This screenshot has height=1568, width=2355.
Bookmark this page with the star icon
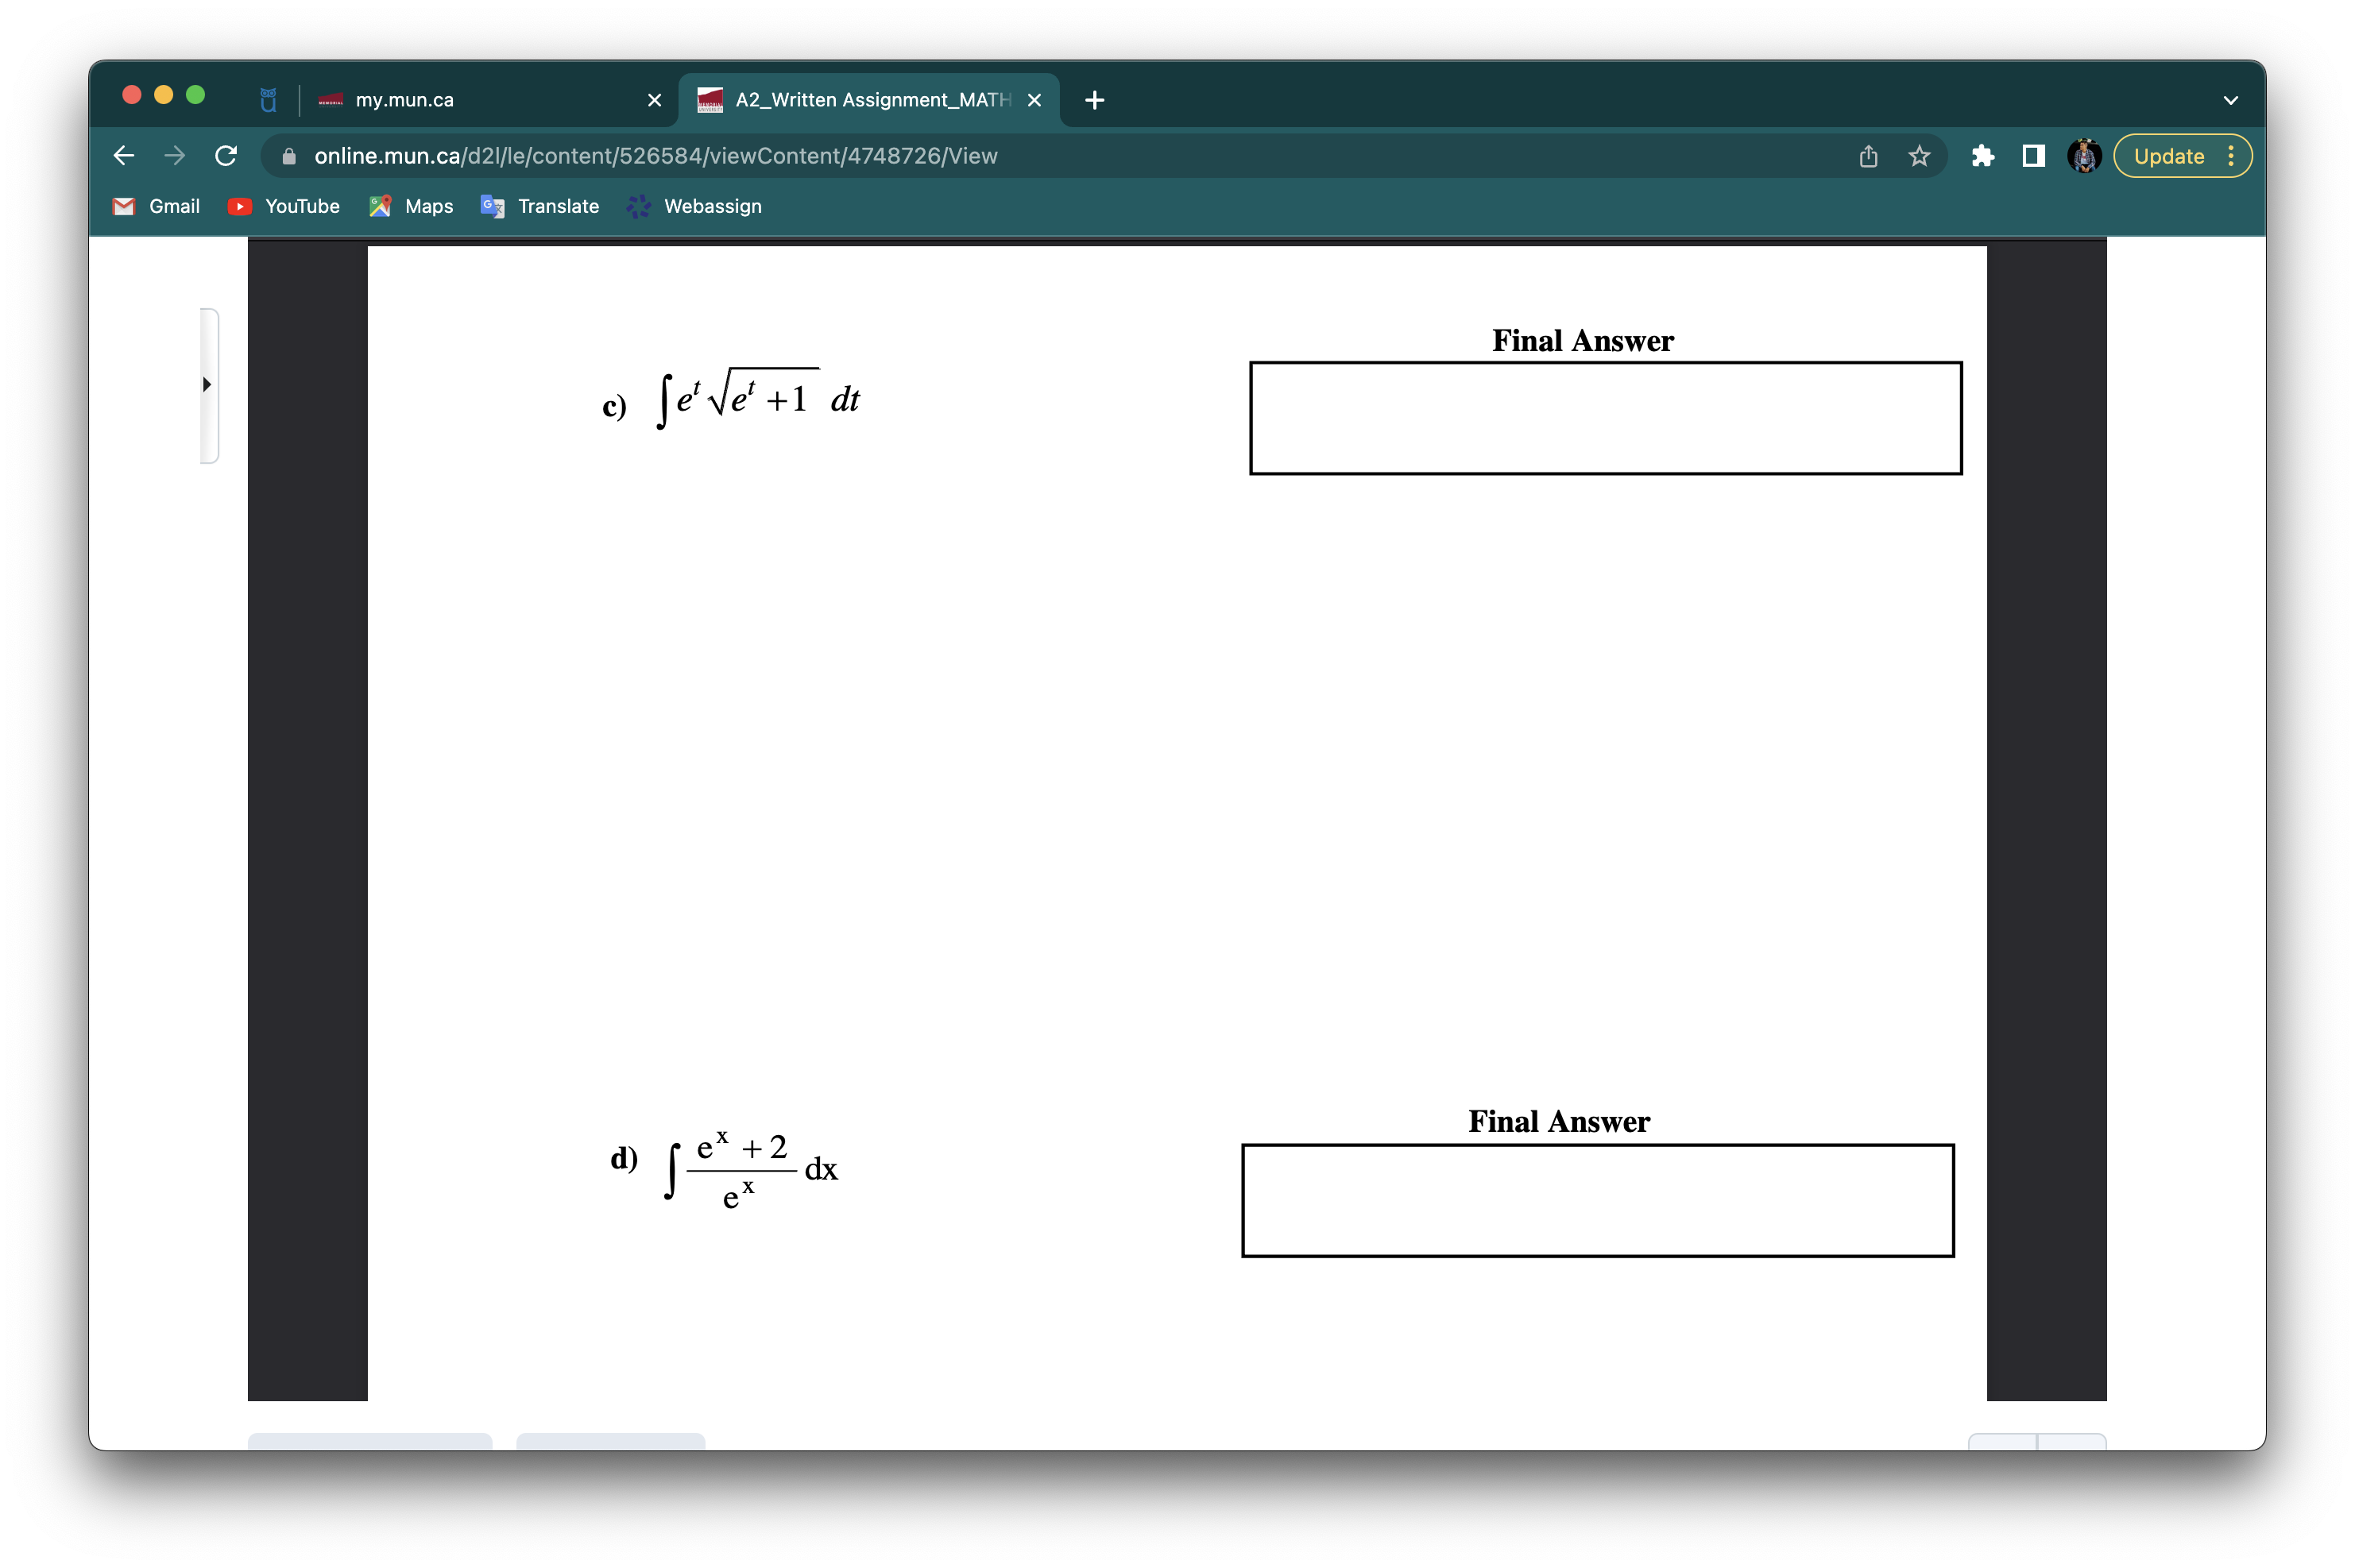[1918, 156]
